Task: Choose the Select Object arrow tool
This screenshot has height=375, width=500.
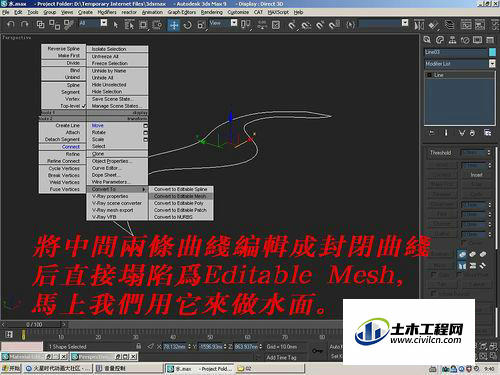Action: click(116, 25)
